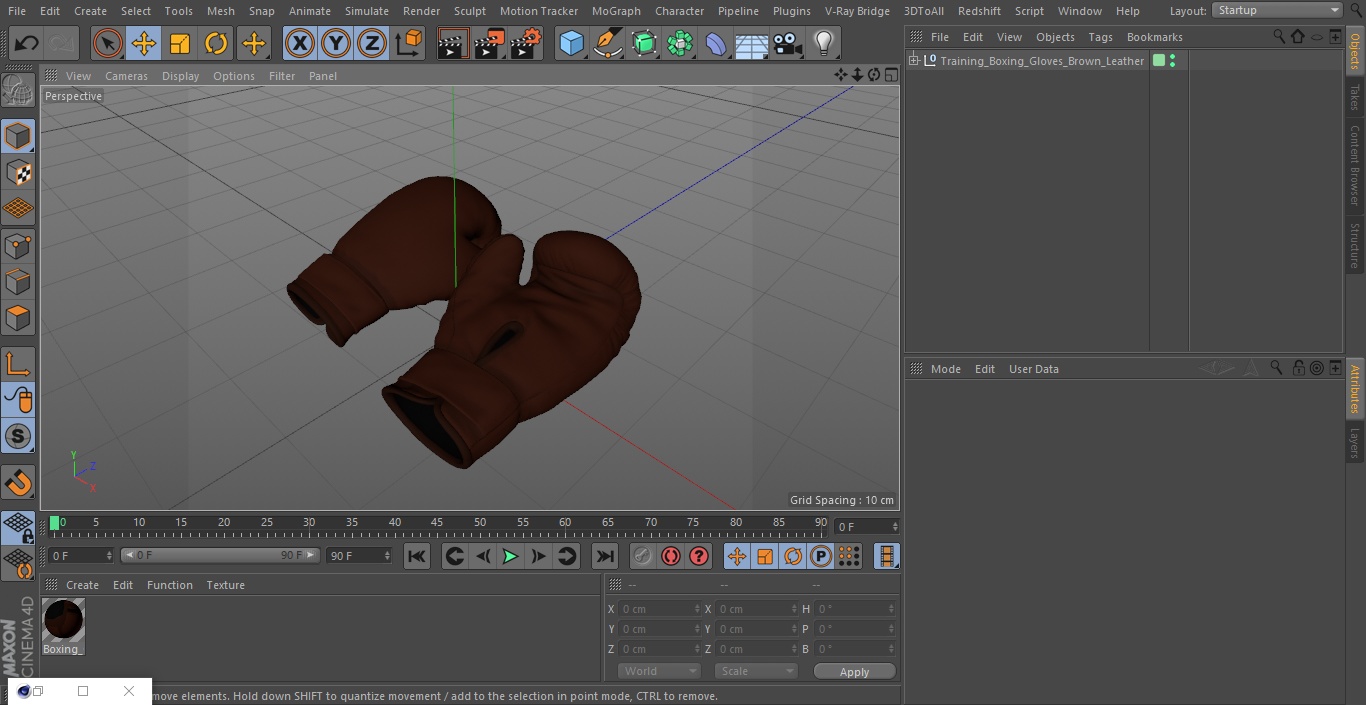
Task: Open the Sculpt menu
Action: click(x=469, y=11)
